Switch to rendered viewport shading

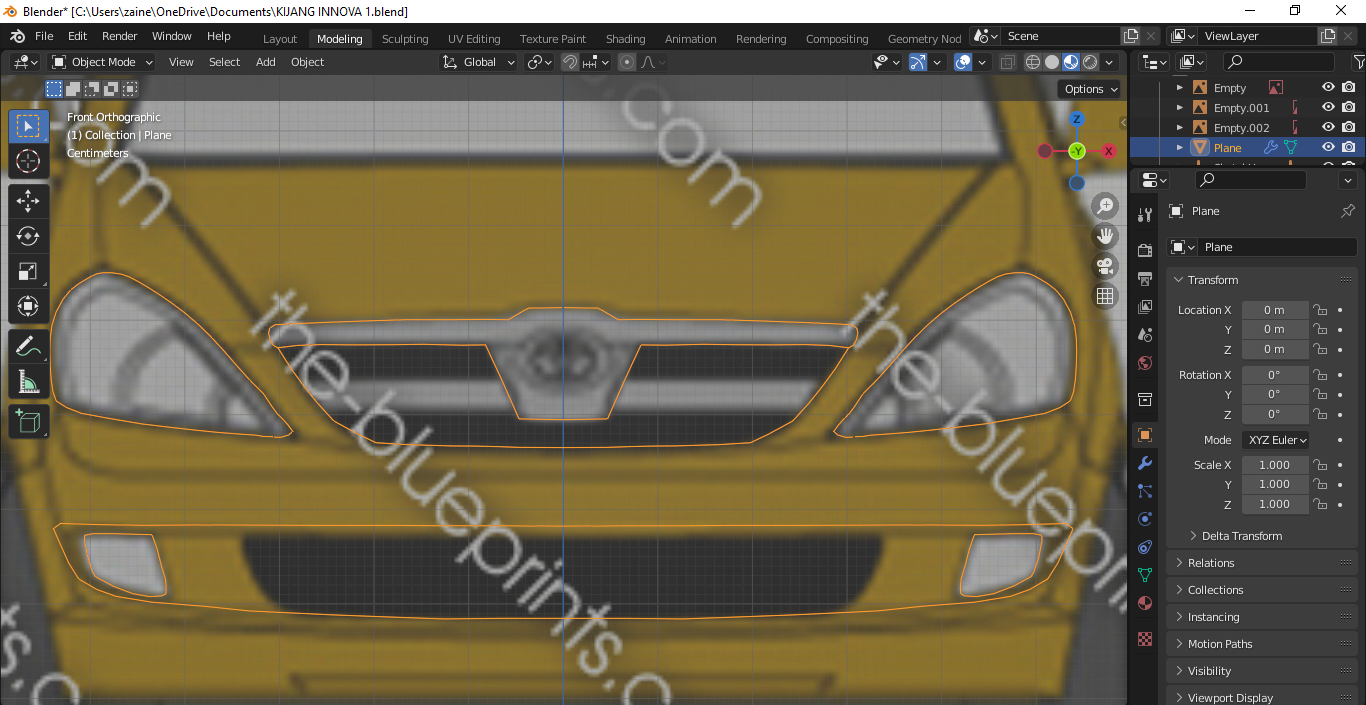pos(1090,62)
